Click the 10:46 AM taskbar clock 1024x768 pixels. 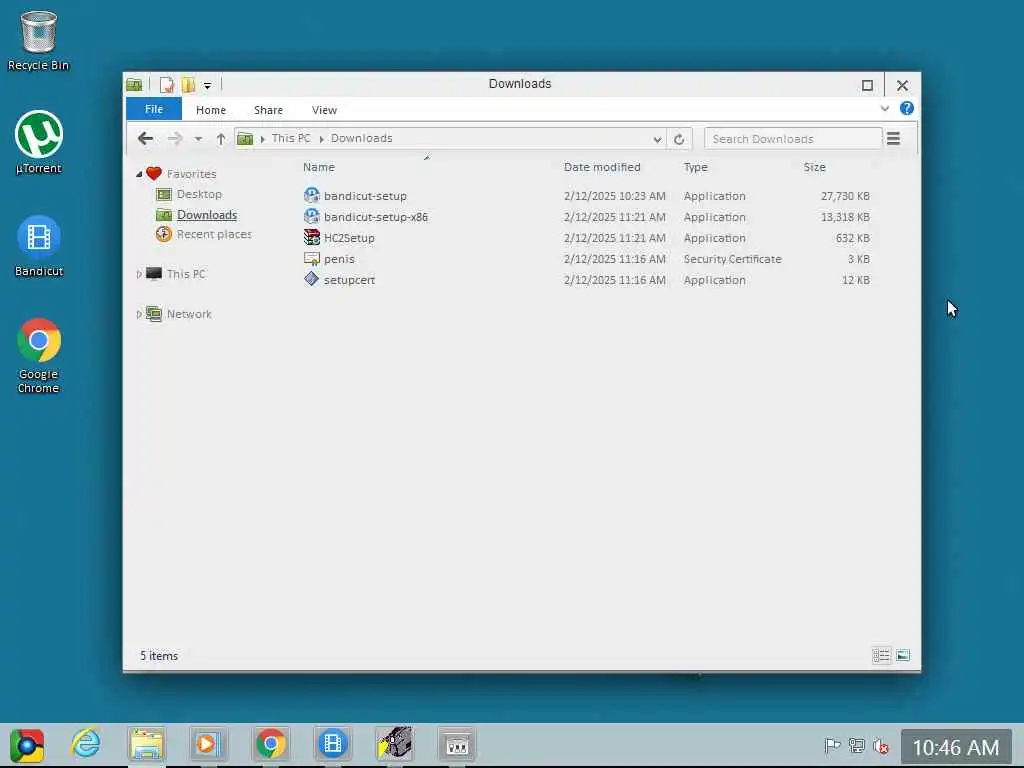(956, 747)
